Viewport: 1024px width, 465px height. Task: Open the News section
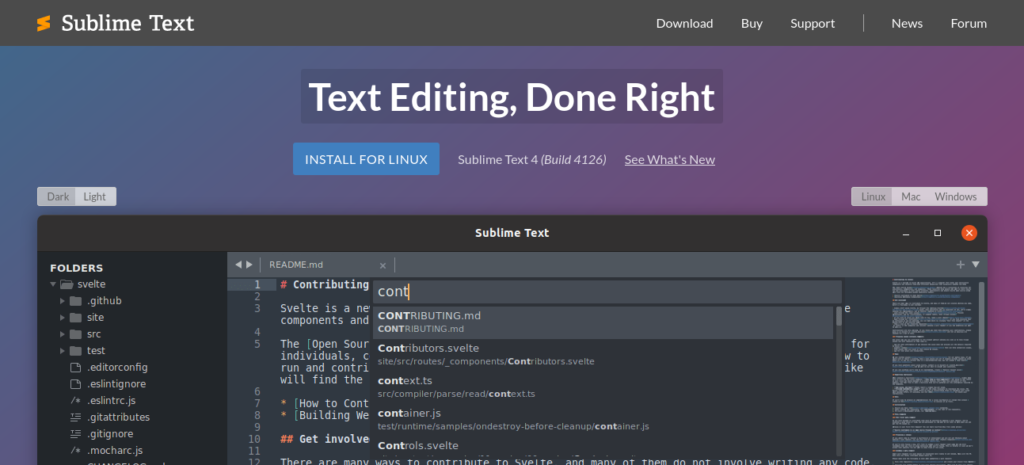907,24
